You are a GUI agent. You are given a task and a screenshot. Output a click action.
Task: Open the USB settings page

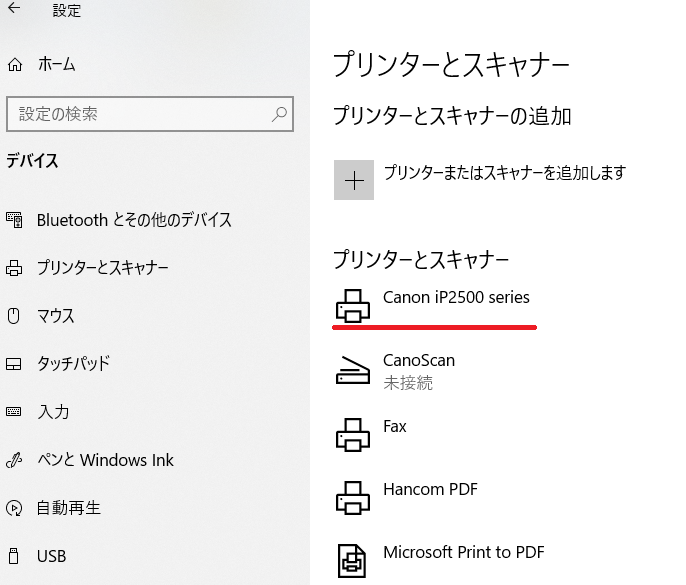tap(52, 556)
